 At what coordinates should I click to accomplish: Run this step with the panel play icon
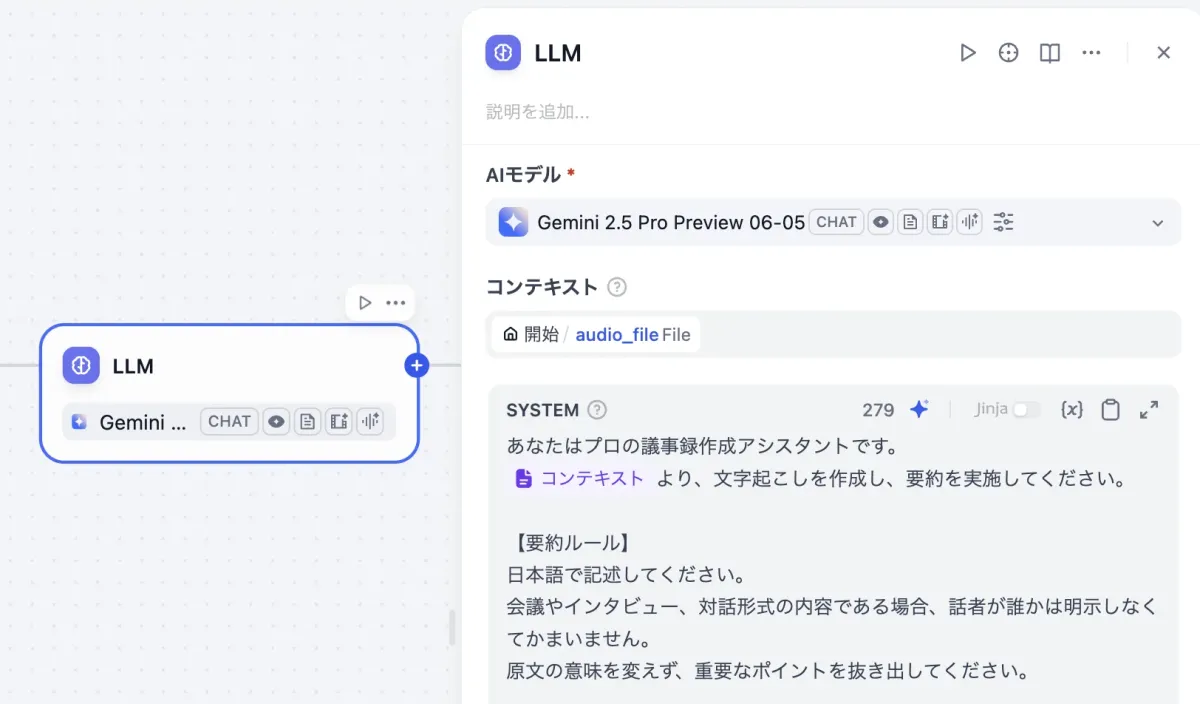coord(967,53)
